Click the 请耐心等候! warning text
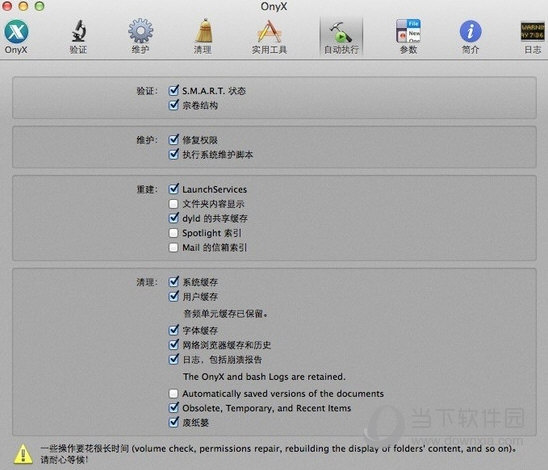Screen dimensions: 548x470 64,460
